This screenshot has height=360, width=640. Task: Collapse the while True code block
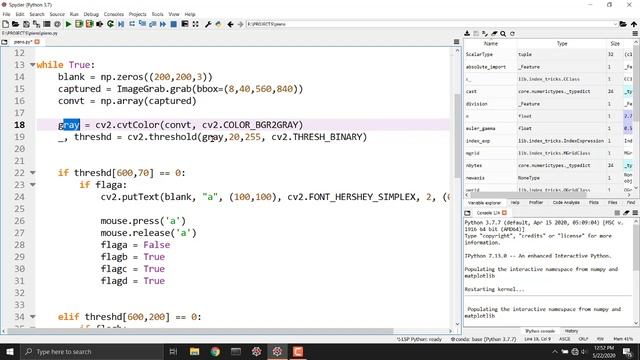click(32, 65)
